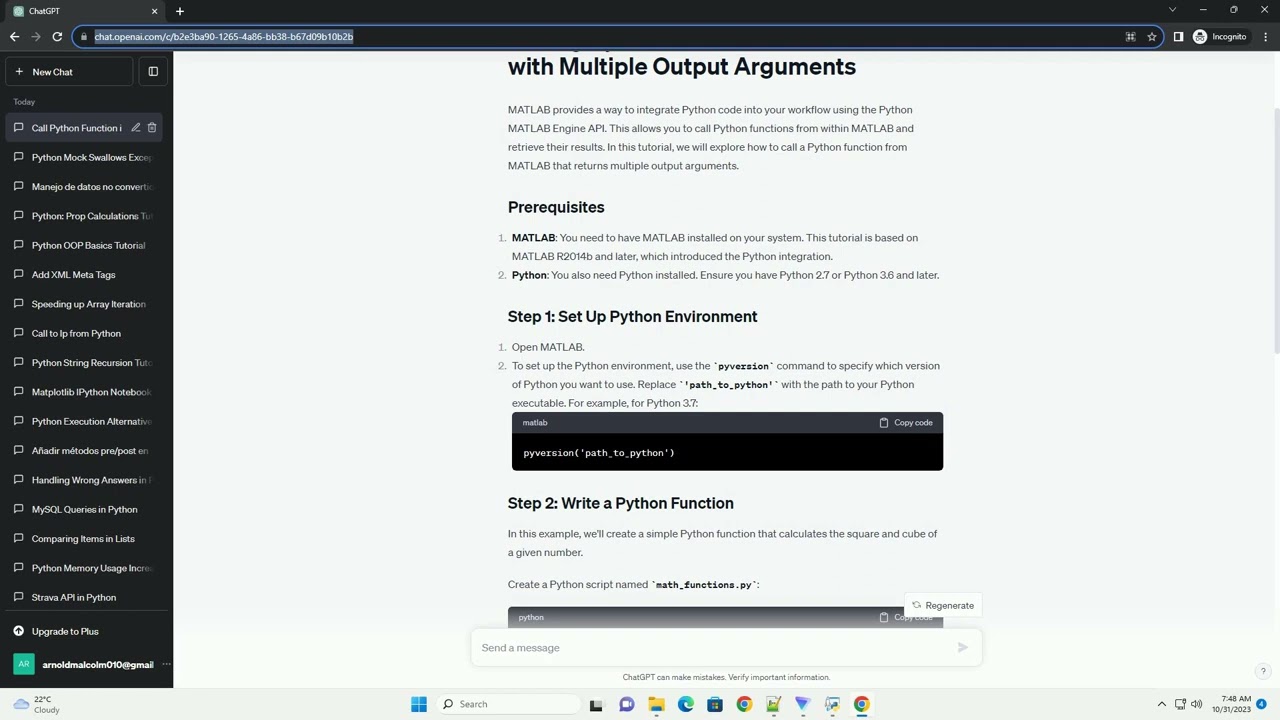The height and width of the screenshot is (720, 1280).
Task: Open Comparing Items in Lists chat
Action: [x=86, y=539]
